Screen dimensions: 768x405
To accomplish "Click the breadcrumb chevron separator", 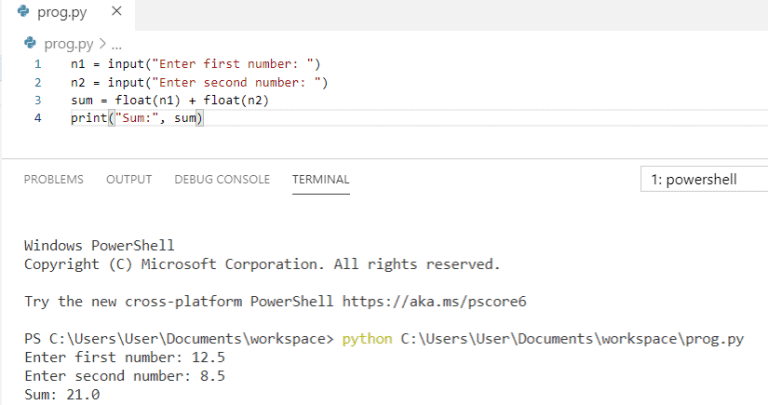I will point(102,44).
